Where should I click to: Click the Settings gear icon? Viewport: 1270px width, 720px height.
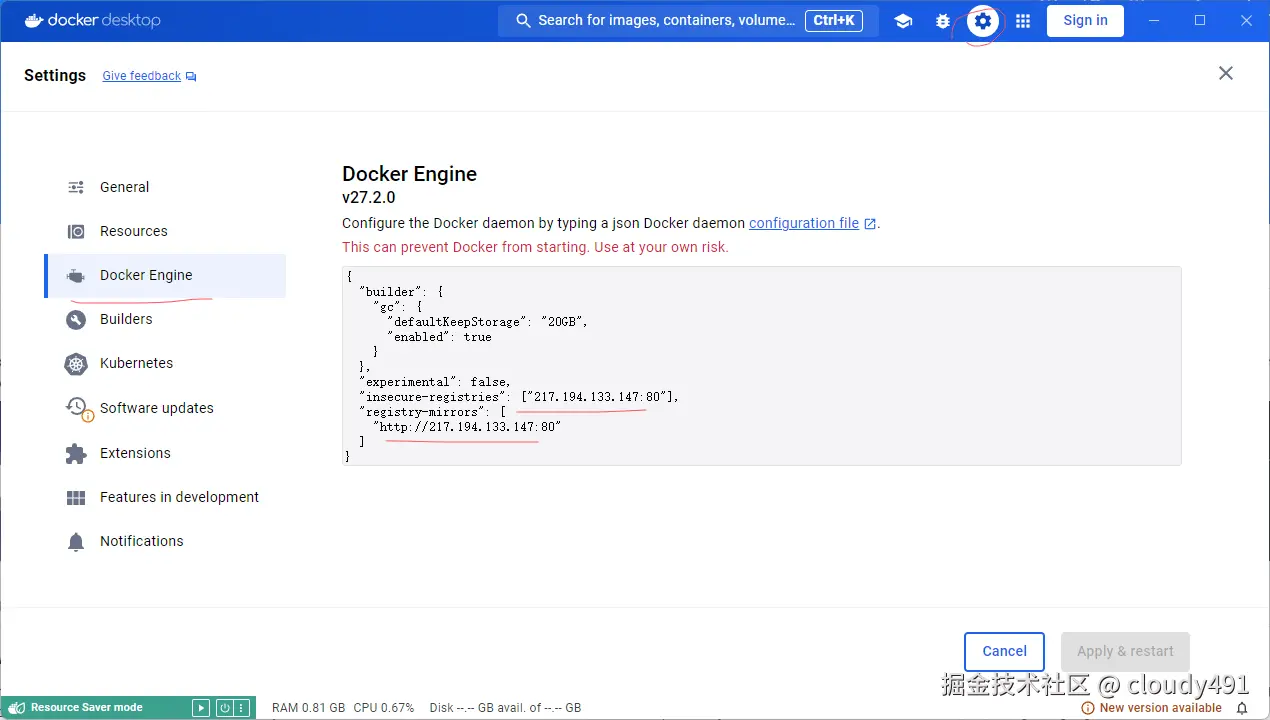pyautogui.click(x=983, y=20)
